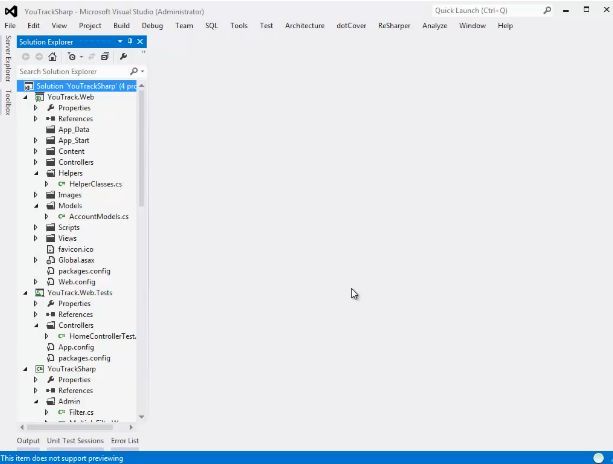Viewport: 613px width, 464px height.
Task: Collapse the Admin folder in YouTrackSharp
Action: (x=36, y=401)
